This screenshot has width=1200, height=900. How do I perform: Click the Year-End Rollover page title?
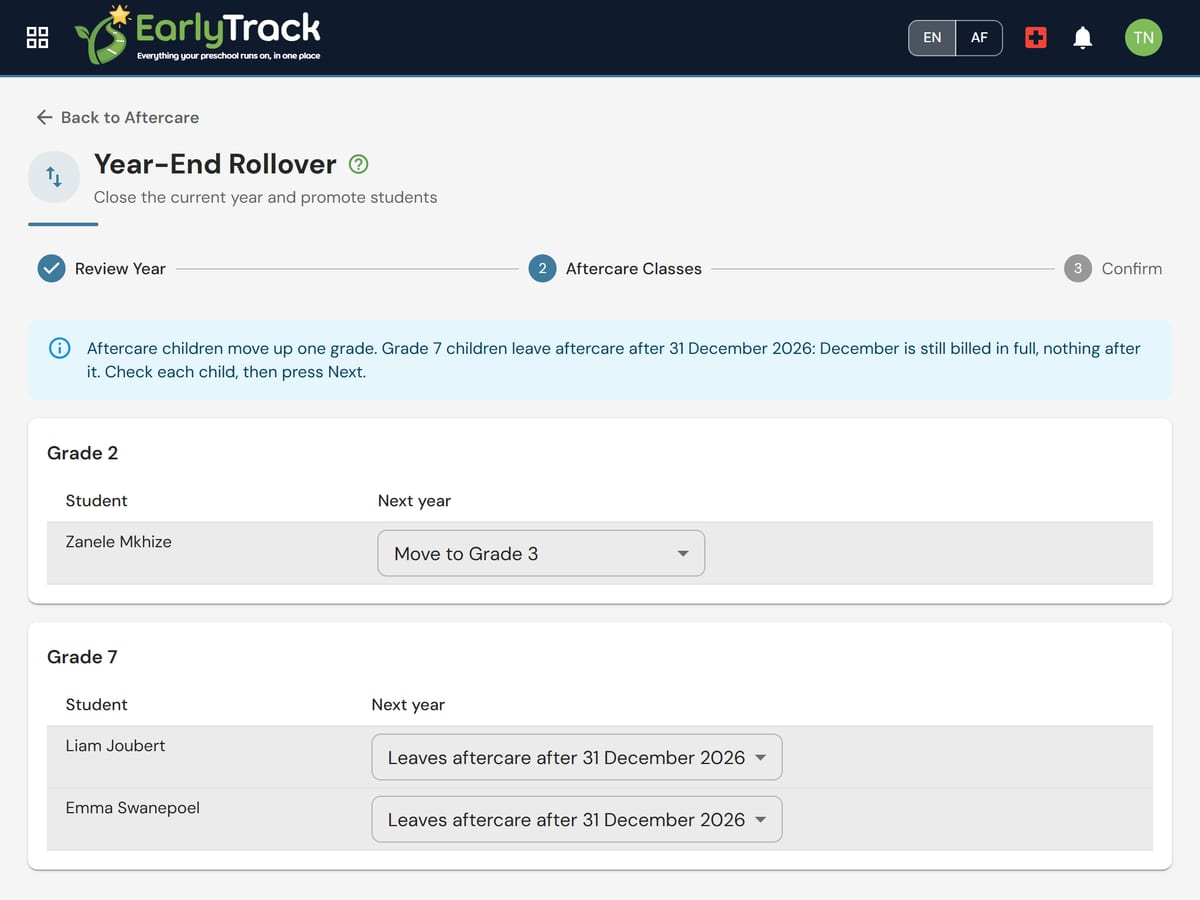pos(215,164)
